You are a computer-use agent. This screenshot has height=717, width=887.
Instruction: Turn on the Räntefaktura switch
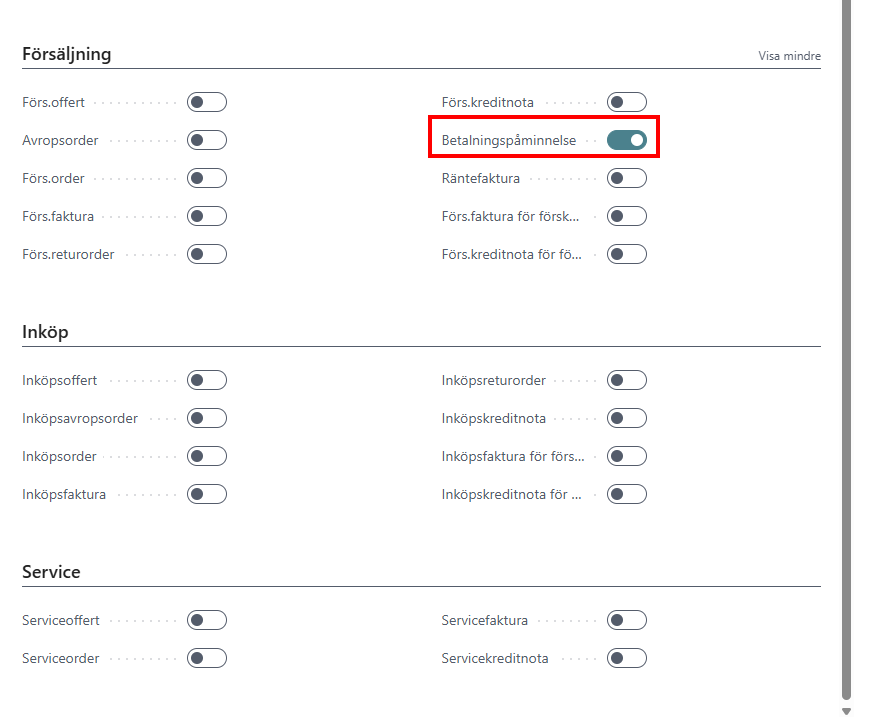627,178
